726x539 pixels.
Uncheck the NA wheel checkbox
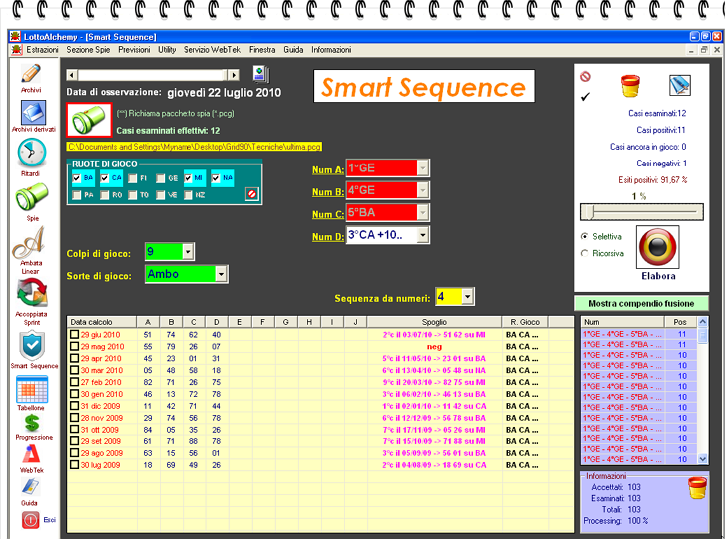point(216,178)
